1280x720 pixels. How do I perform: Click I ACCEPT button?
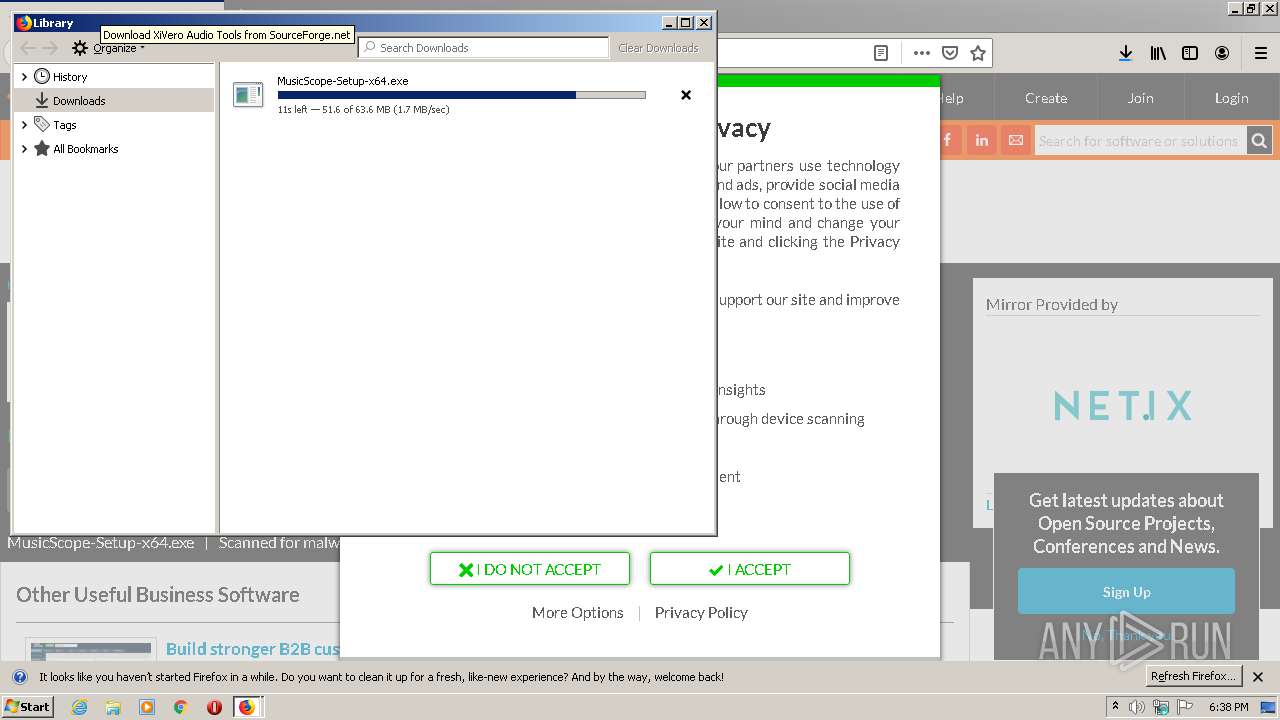click(x=750, y=569)
